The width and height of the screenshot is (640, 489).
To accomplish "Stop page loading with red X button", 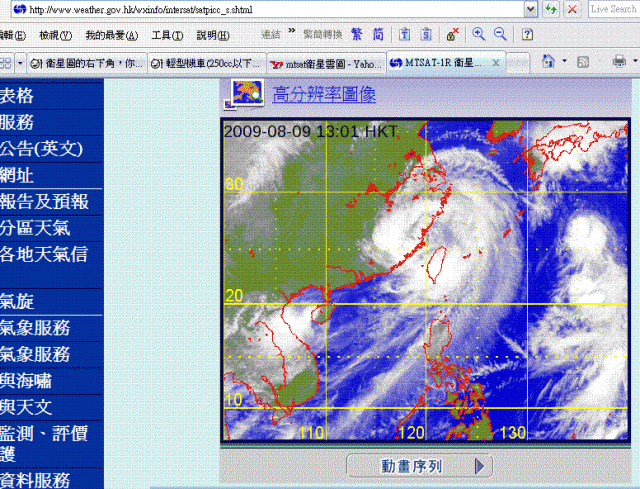I will (572, 9).
